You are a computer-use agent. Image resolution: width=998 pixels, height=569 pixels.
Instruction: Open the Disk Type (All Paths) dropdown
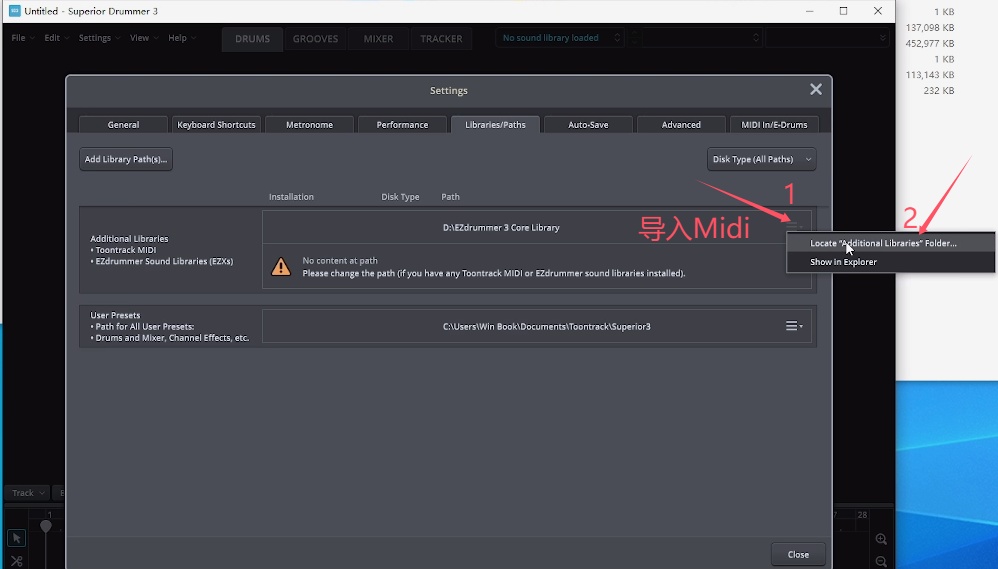point(761,159)
